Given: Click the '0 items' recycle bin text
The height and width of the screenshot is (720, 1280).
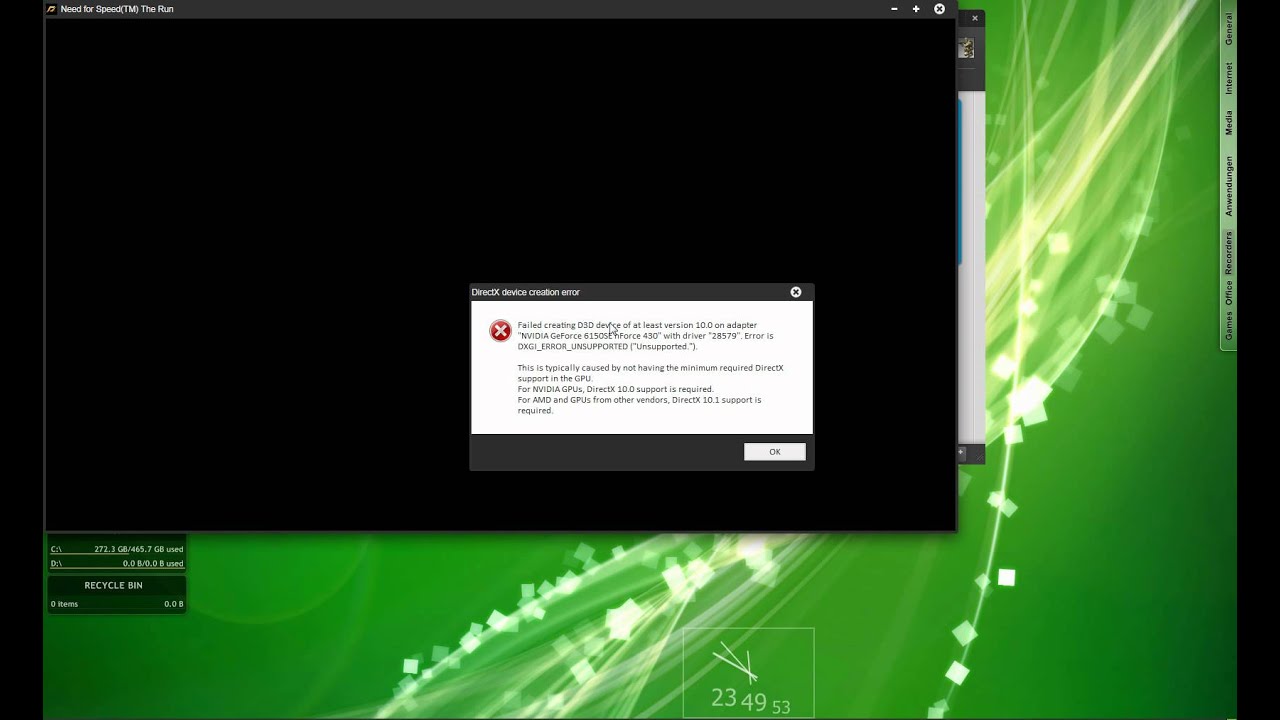Looking at the screenshot, I should coord(64,604).
